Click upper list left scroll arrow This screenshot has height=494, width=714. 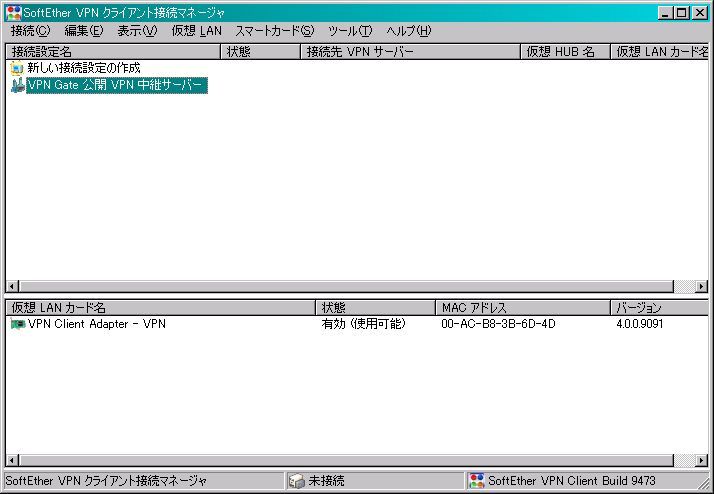tap(12, 286)
